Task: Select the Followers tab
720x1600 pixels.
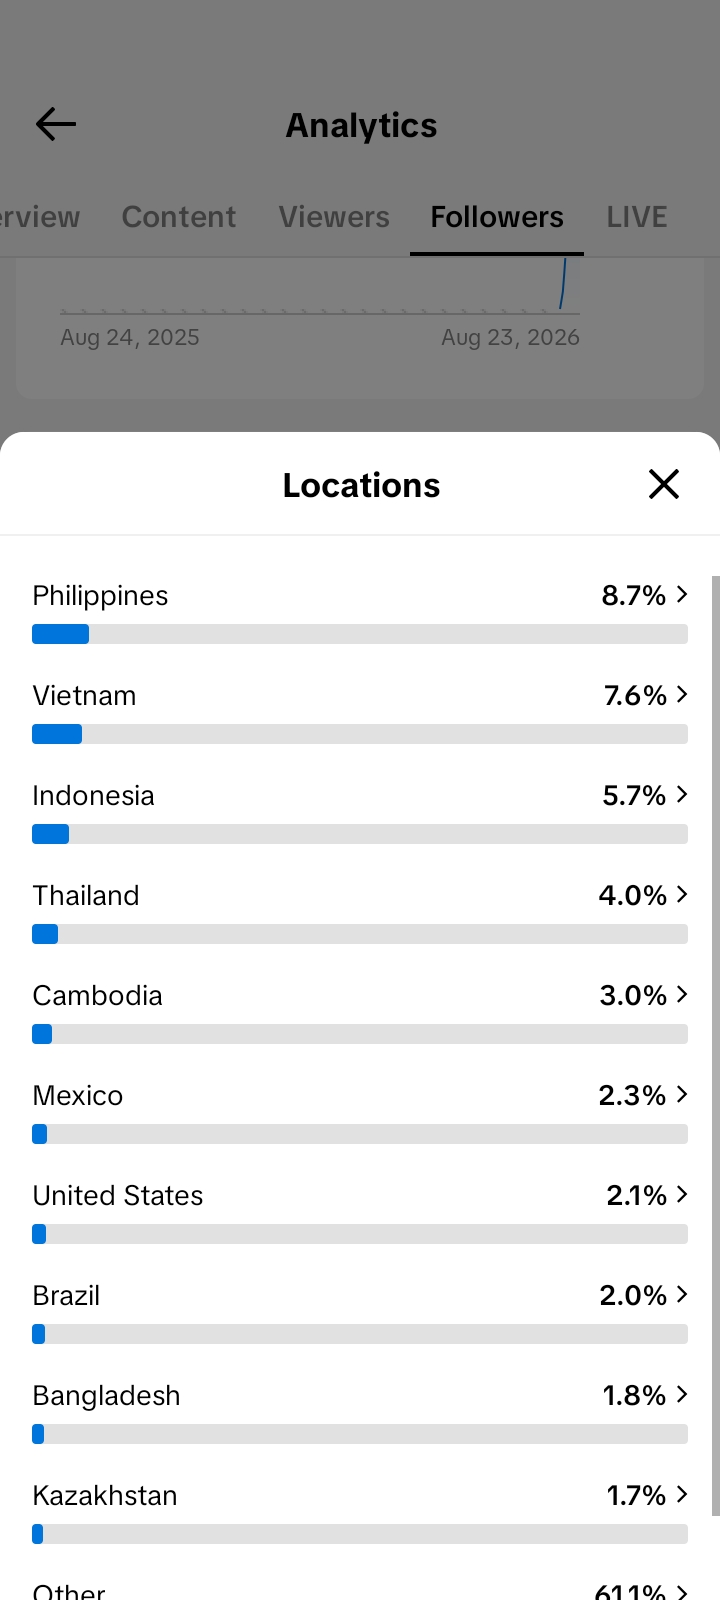Action: (x=497, y=217)
